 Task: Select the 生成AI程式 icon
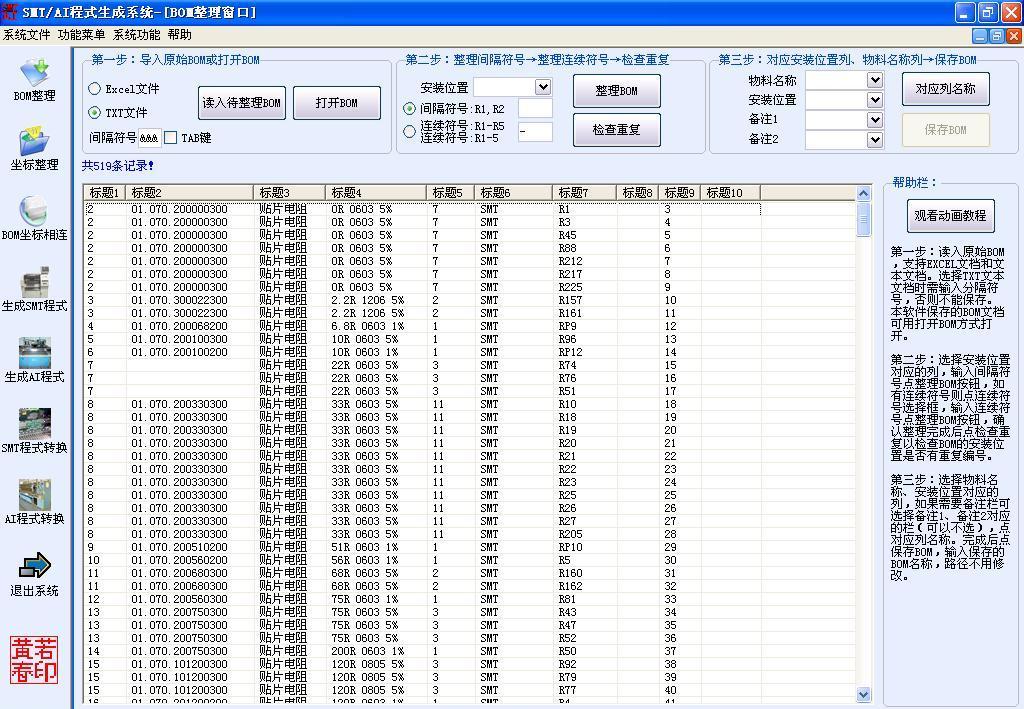34,354
